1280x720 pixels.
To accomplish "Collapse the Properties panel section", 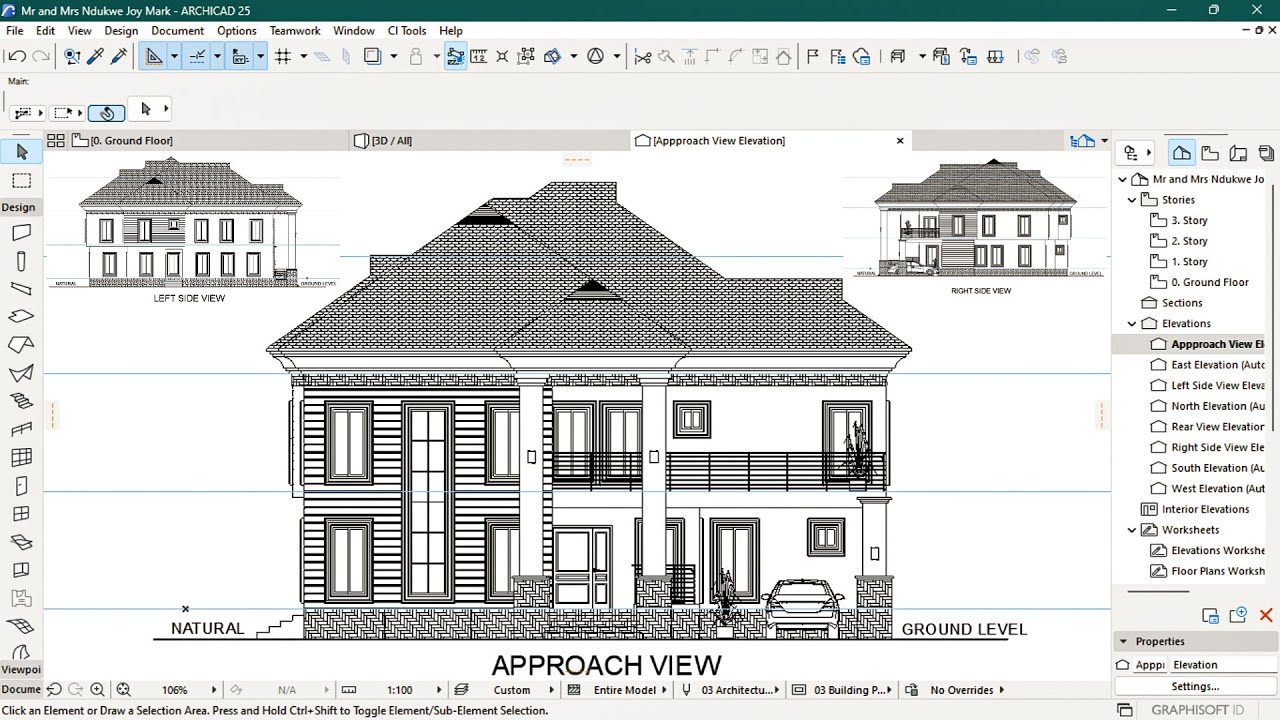I will tap(1123, 642).
